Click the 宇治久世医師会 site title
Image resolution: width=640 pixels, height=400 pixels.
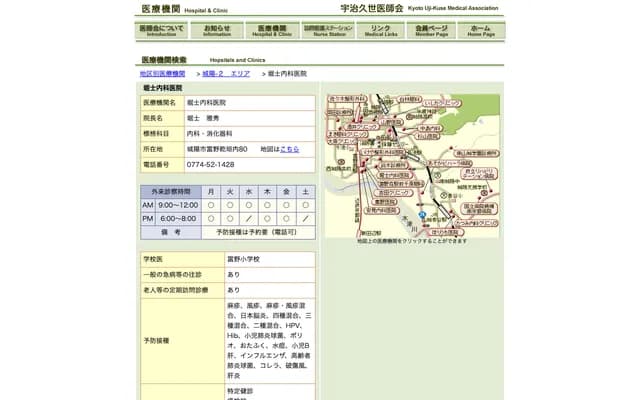372,8
